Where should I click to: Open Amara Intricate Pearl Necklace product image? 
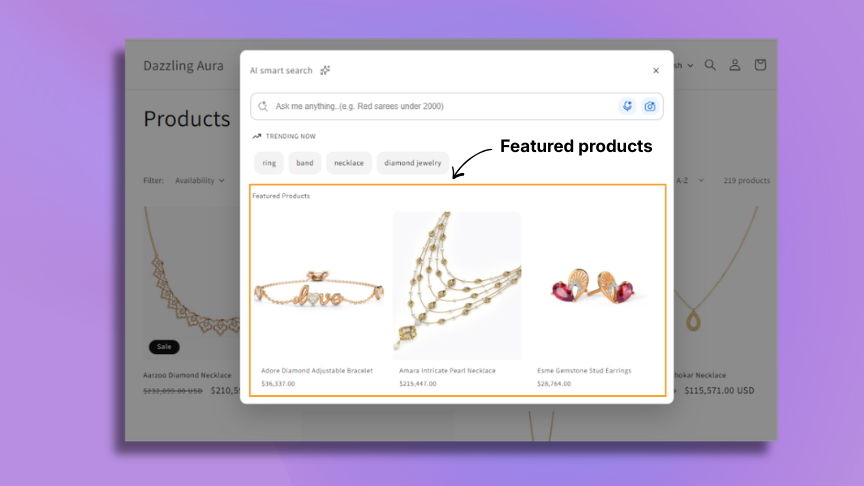point(457,286)
